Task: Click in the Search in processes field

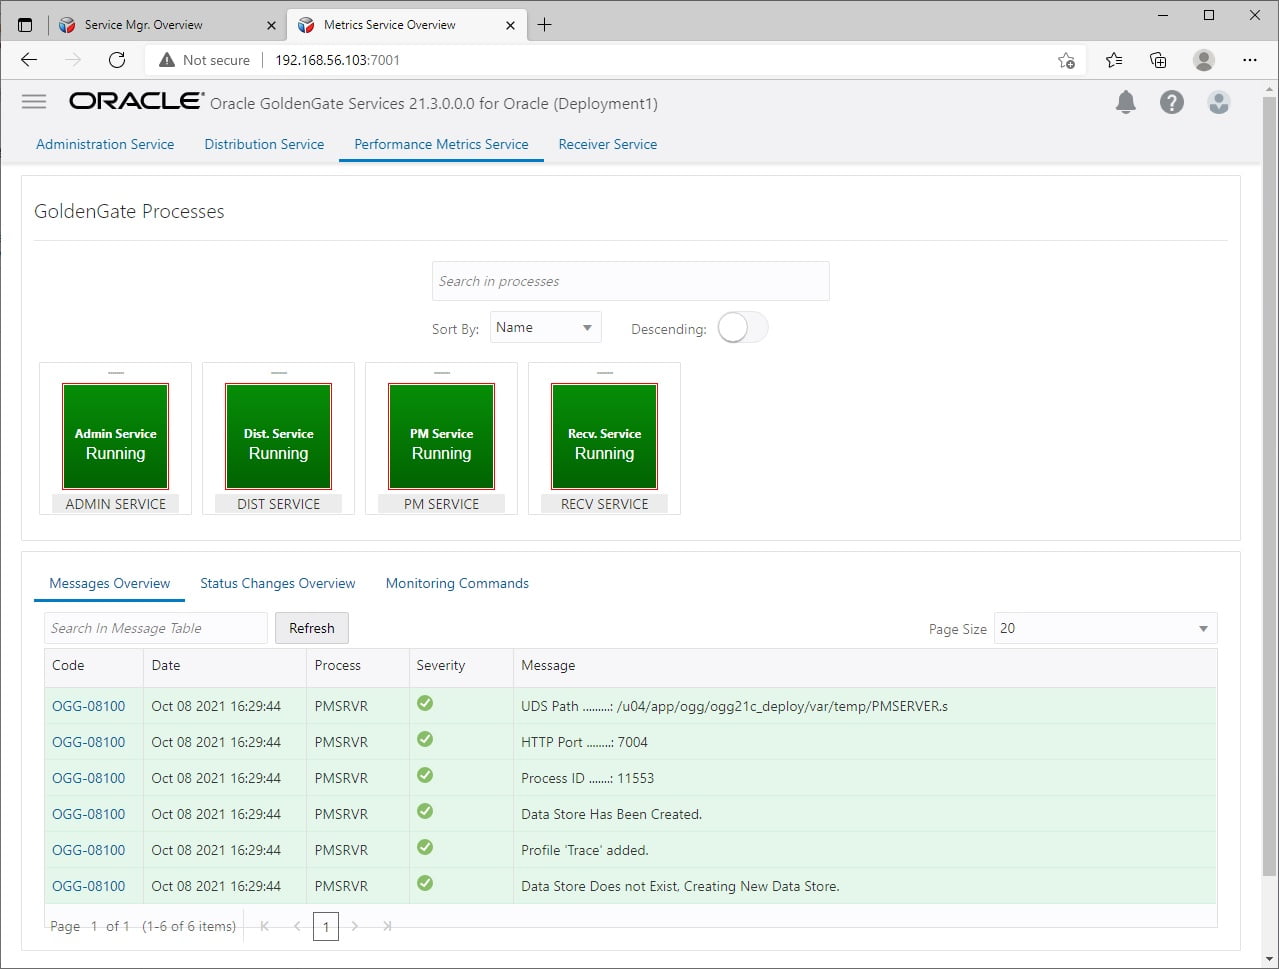Action: [x=630, y=281]
